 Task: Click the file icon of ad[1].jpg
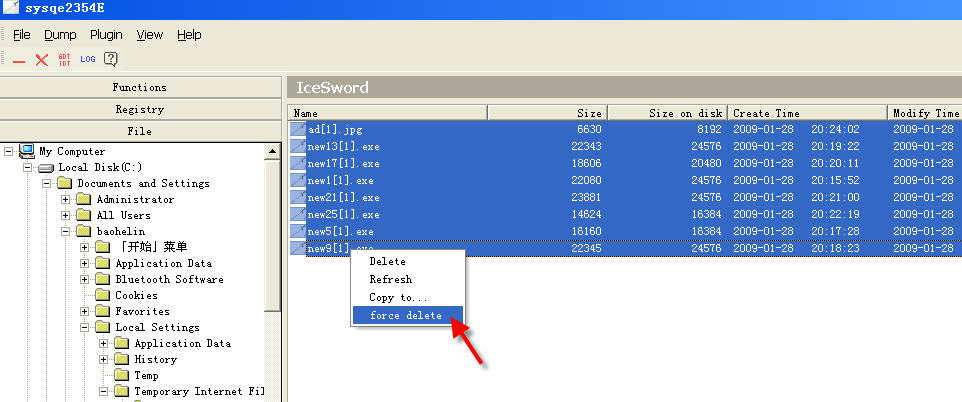[298, 129]
